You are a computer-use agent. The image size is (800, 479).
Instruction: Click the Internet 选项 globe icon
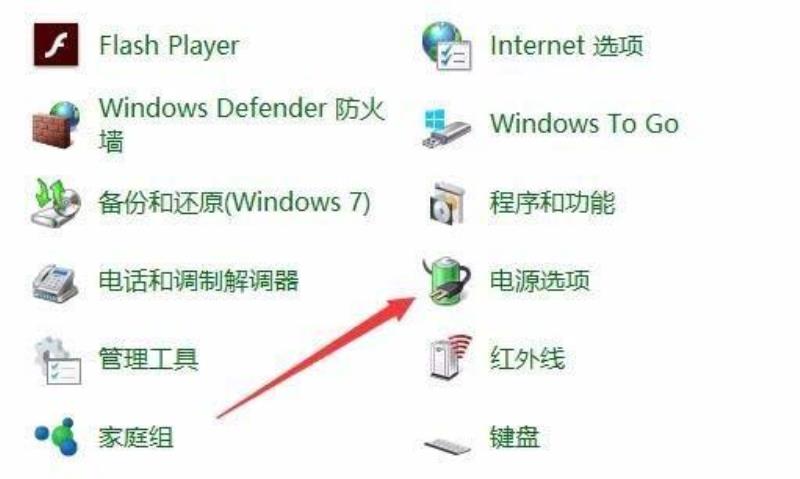tap(446, 46)
